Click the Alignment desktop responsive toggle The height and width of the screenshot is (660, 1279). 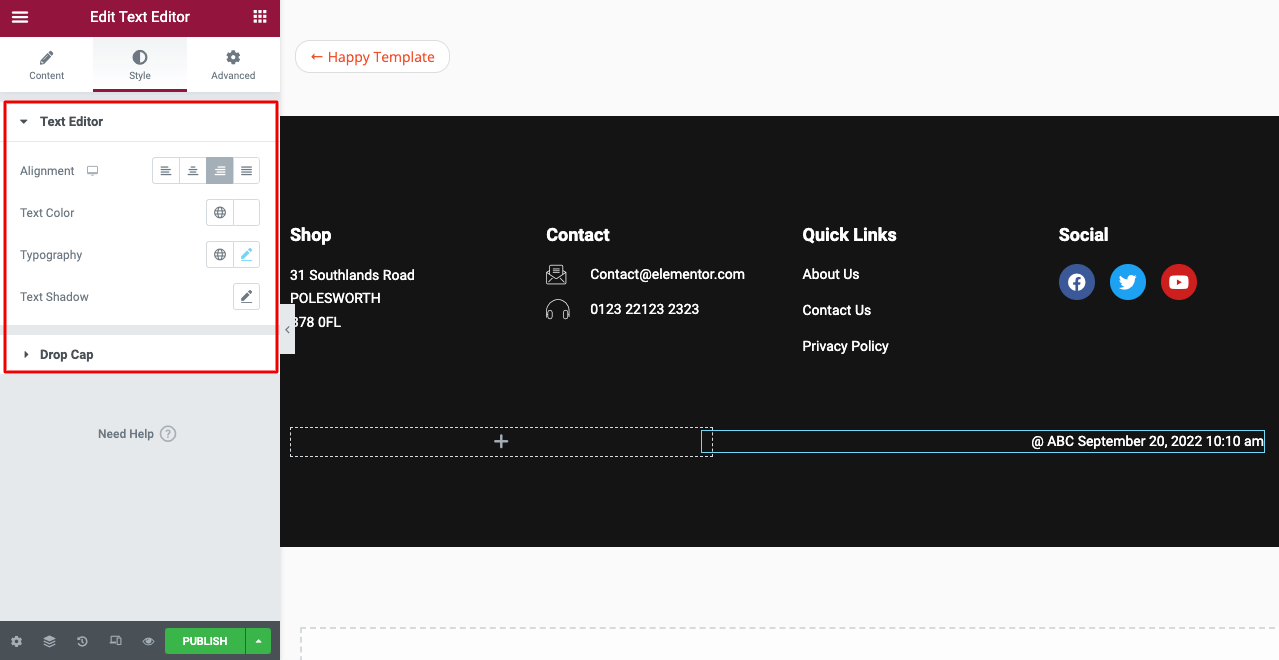coord(92,170)
